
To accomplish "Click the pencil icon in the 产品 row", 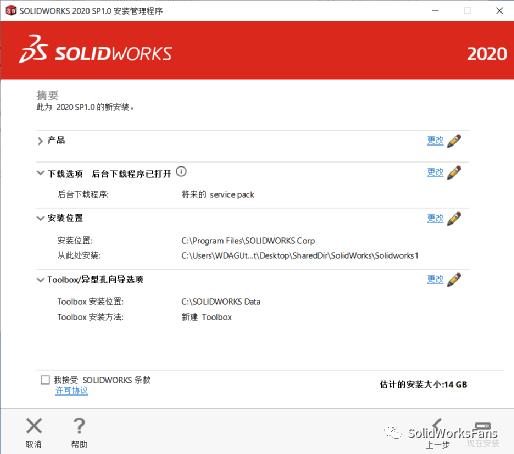I will point(454,141).
